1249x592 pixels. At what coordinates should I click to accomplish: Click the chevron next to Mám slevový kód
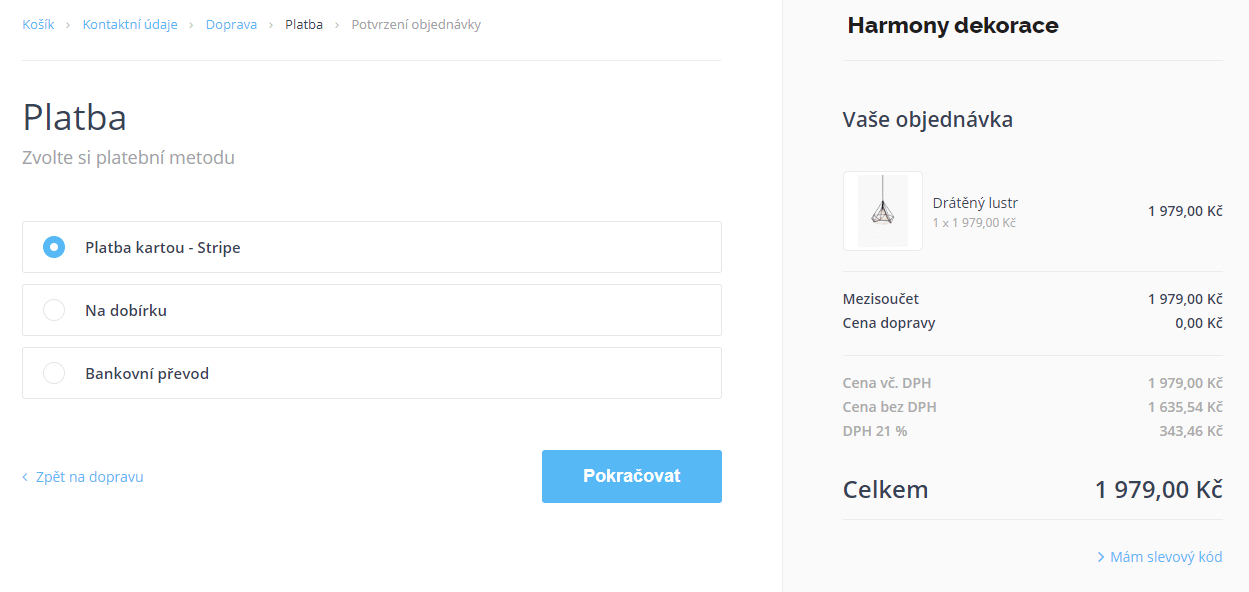pyautogui.click(x=1101, y=557)
